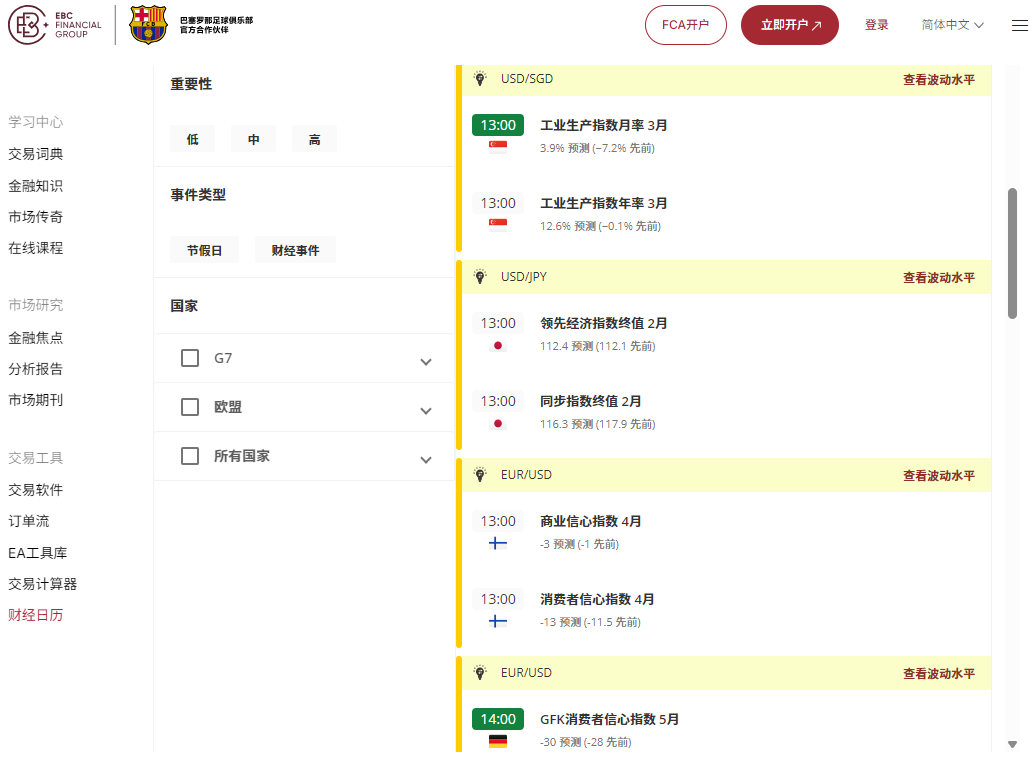
Task: Click the EBC Financial Group logo
Action: point(56,25)
